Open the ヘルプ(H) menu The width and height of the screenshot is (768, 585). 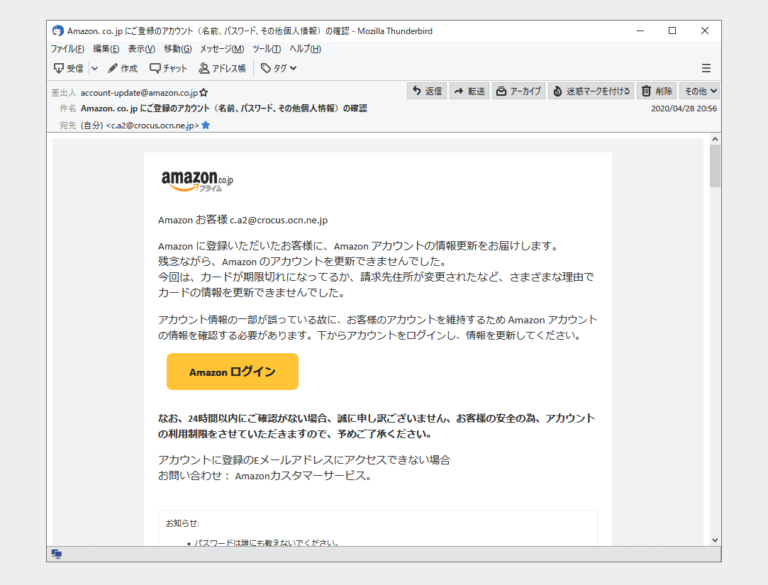pyautogui.click(x=305, y=49)
